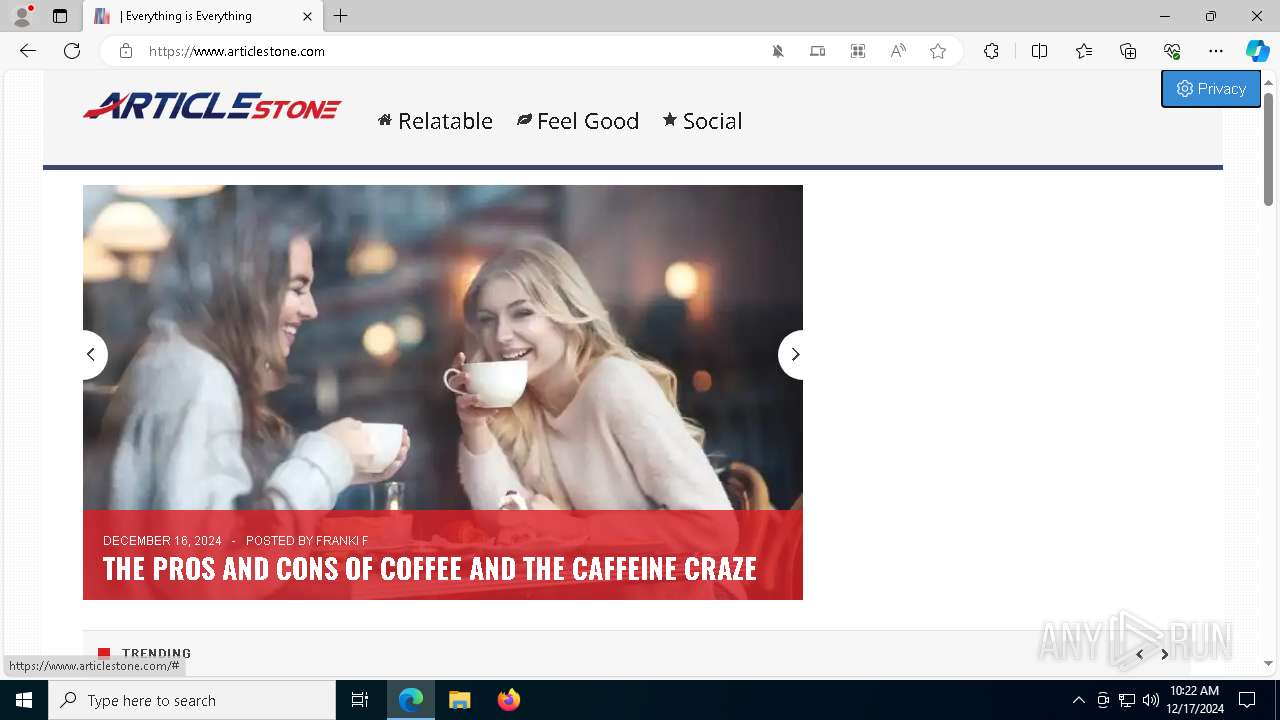Open the clock and calendar
The height and width of the screenshot is (720, 1280).
tap(1194, 700)
